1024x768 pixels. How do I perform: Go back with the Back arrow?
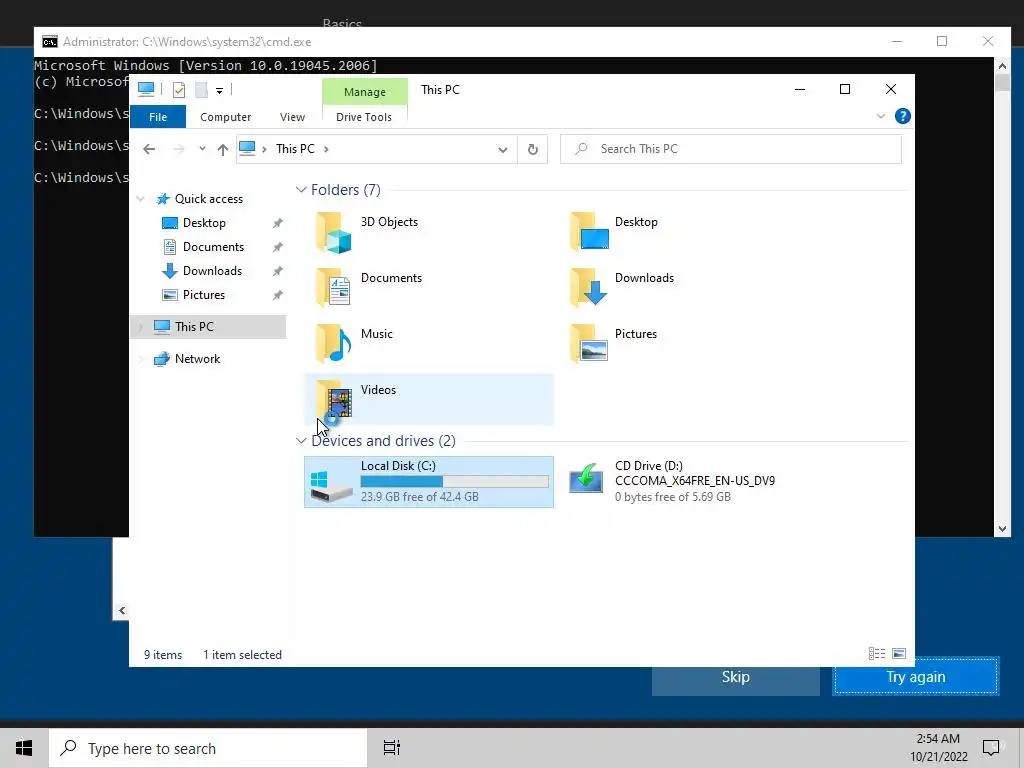[x=149, y=150]
